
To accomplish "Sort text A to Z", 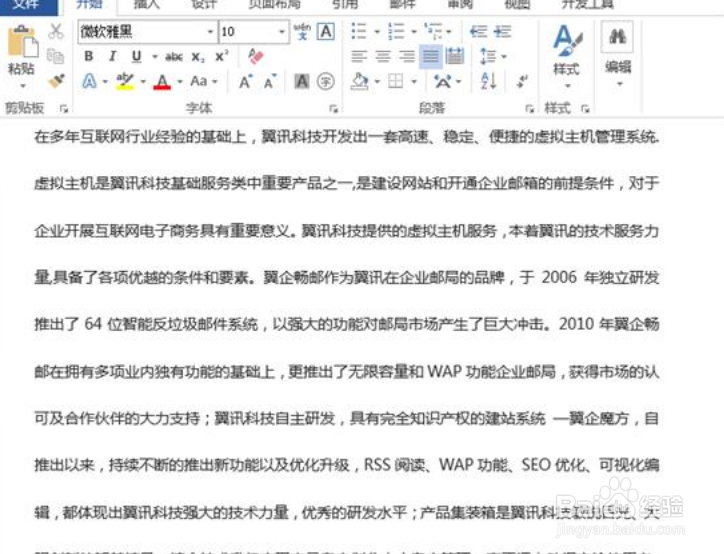I will 489,81.
